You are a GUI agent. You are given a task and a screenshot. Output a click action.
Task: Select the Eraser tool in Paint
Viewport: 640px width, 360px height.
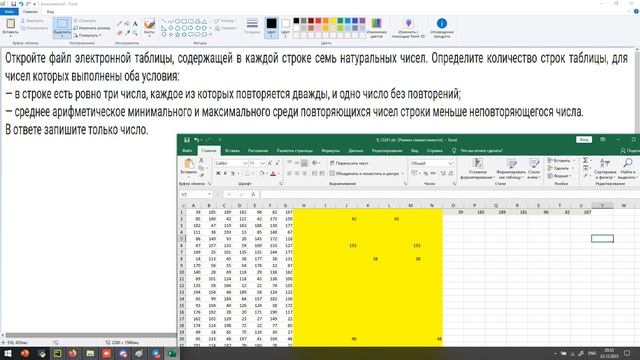pyautogui.click(x=120, y=33)
